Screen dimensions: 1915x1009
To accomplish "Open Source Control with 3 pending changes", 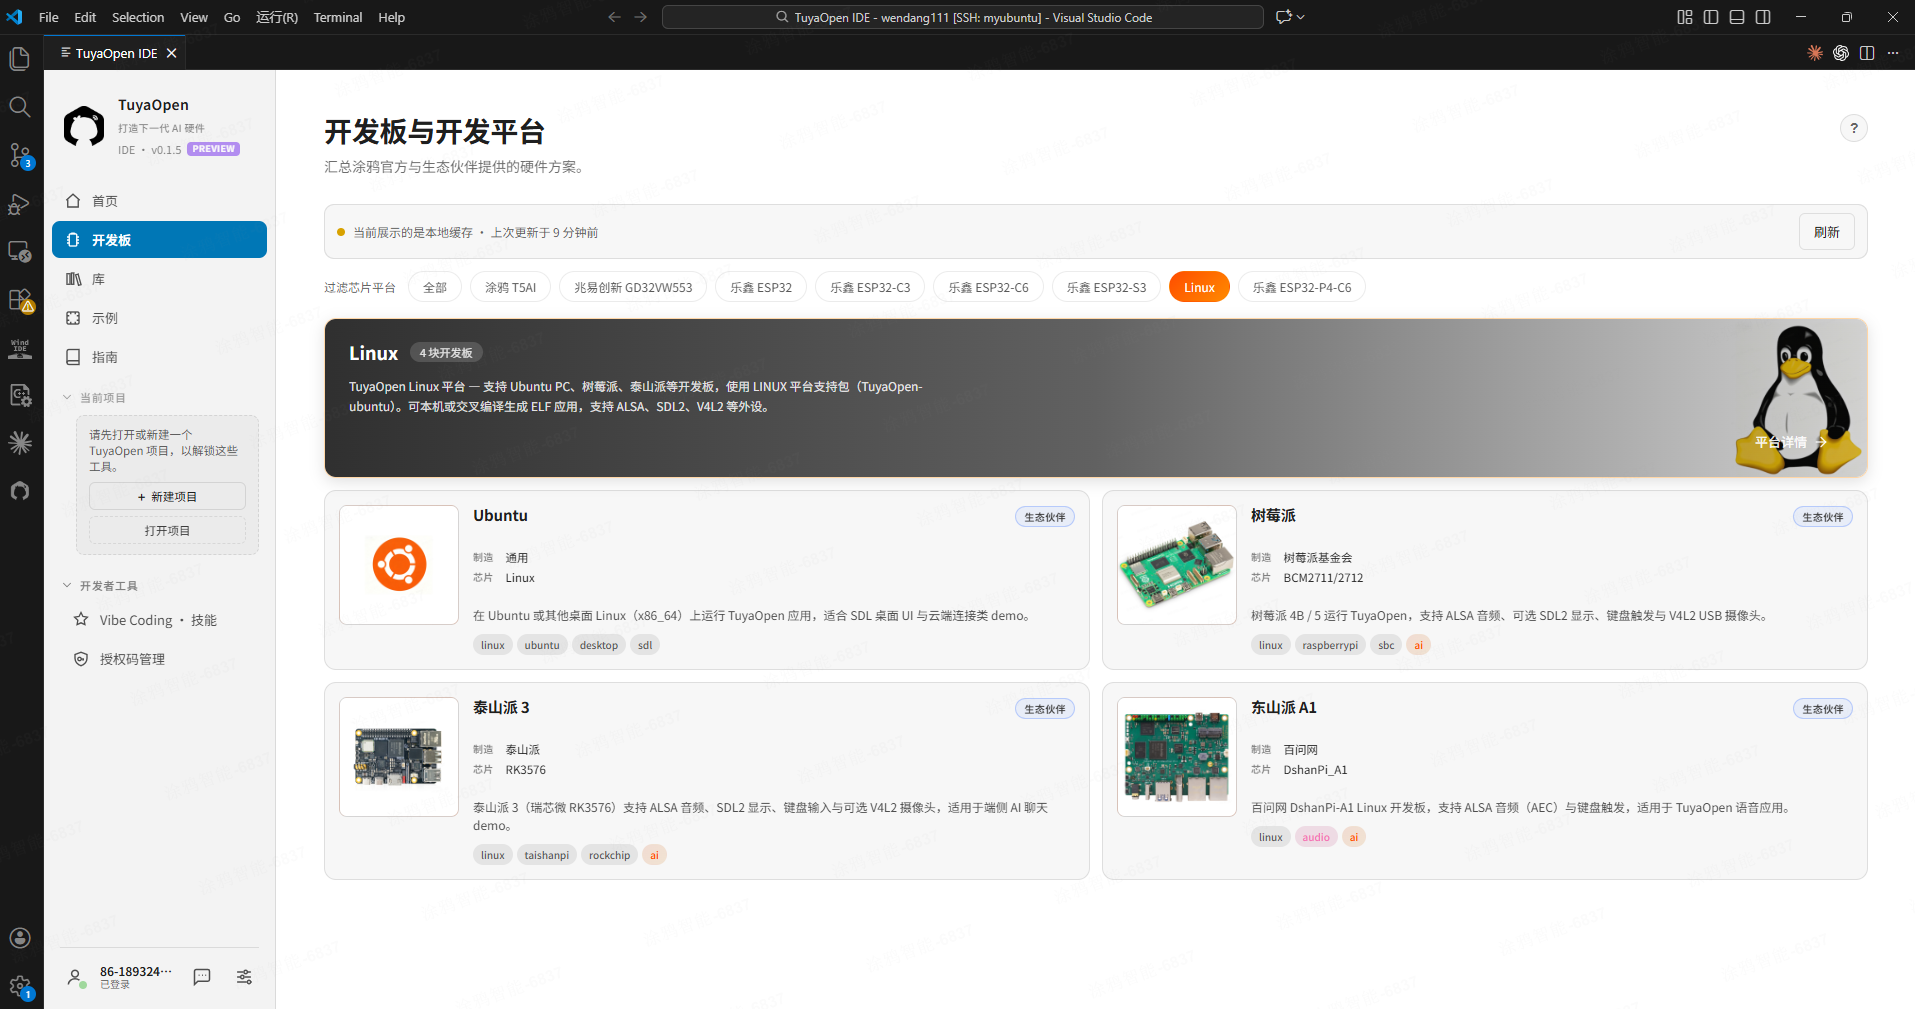I will (20, 155).
